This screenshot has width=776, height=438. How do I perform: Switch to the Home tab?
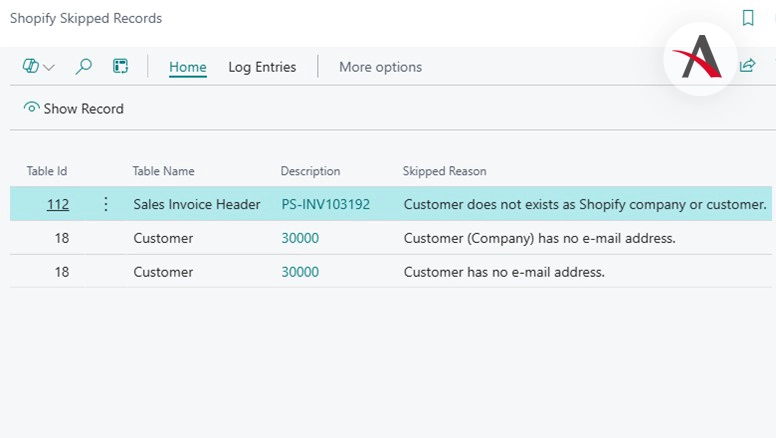187,67
